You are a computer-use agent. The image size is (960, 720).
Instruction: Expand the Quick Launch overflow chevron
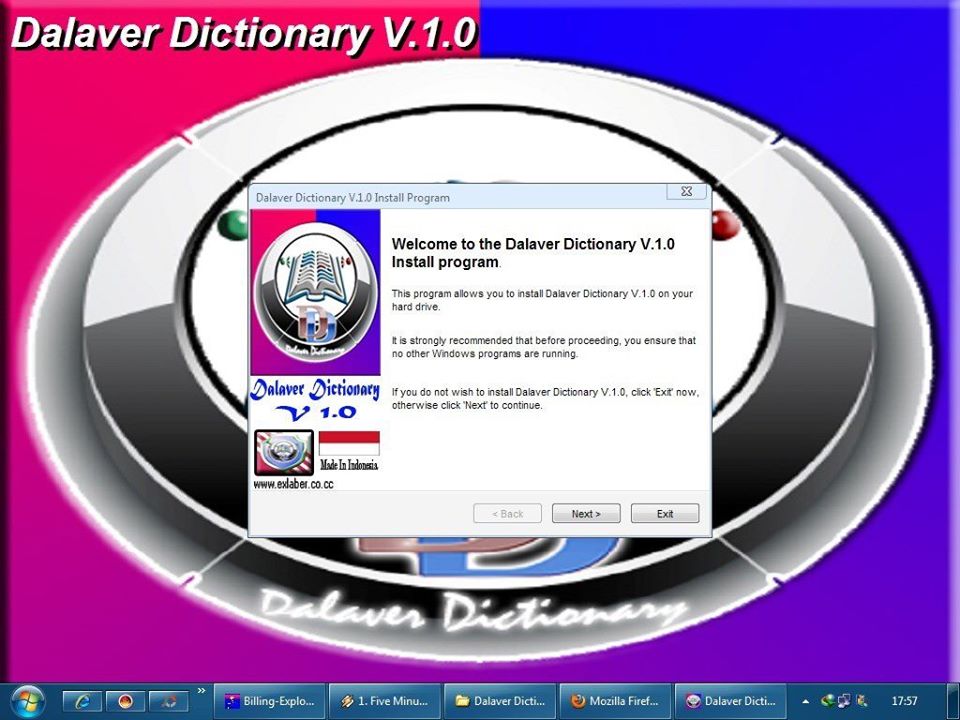201,691
